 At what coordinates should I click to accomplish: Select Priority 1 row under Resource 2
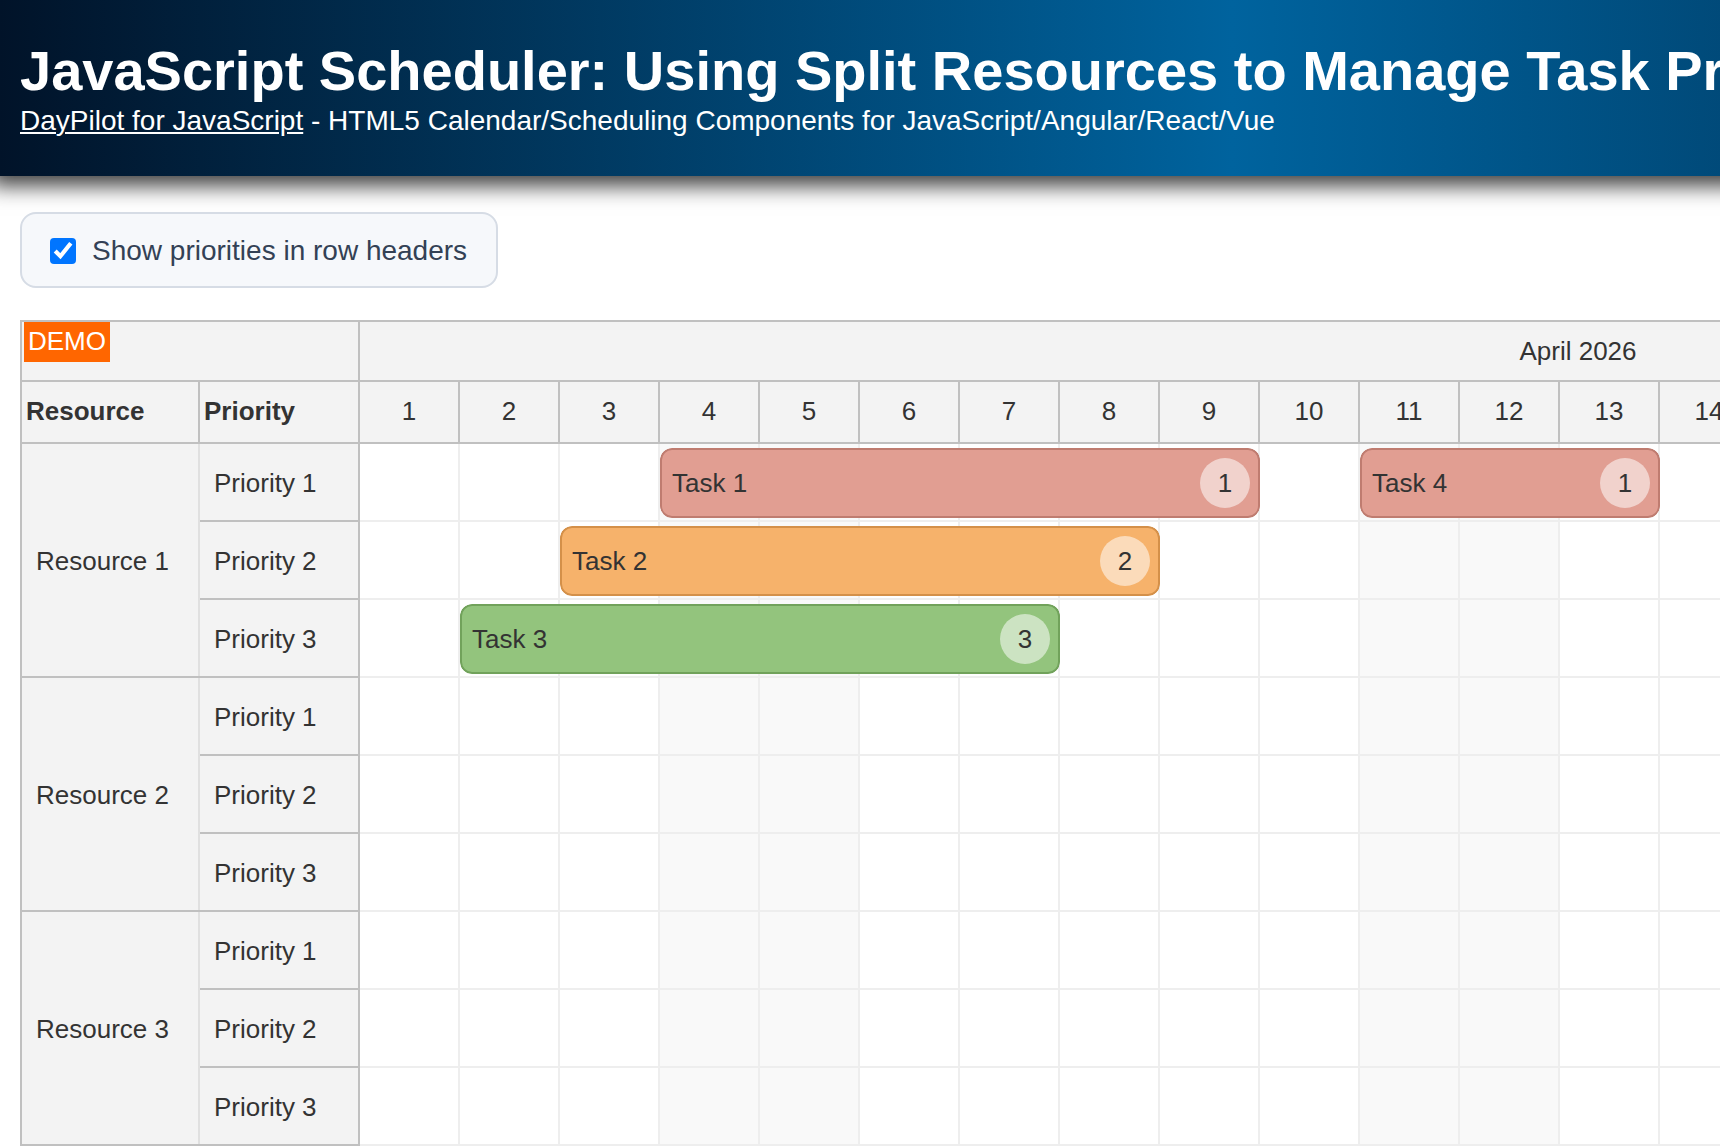tap(264, 717)
